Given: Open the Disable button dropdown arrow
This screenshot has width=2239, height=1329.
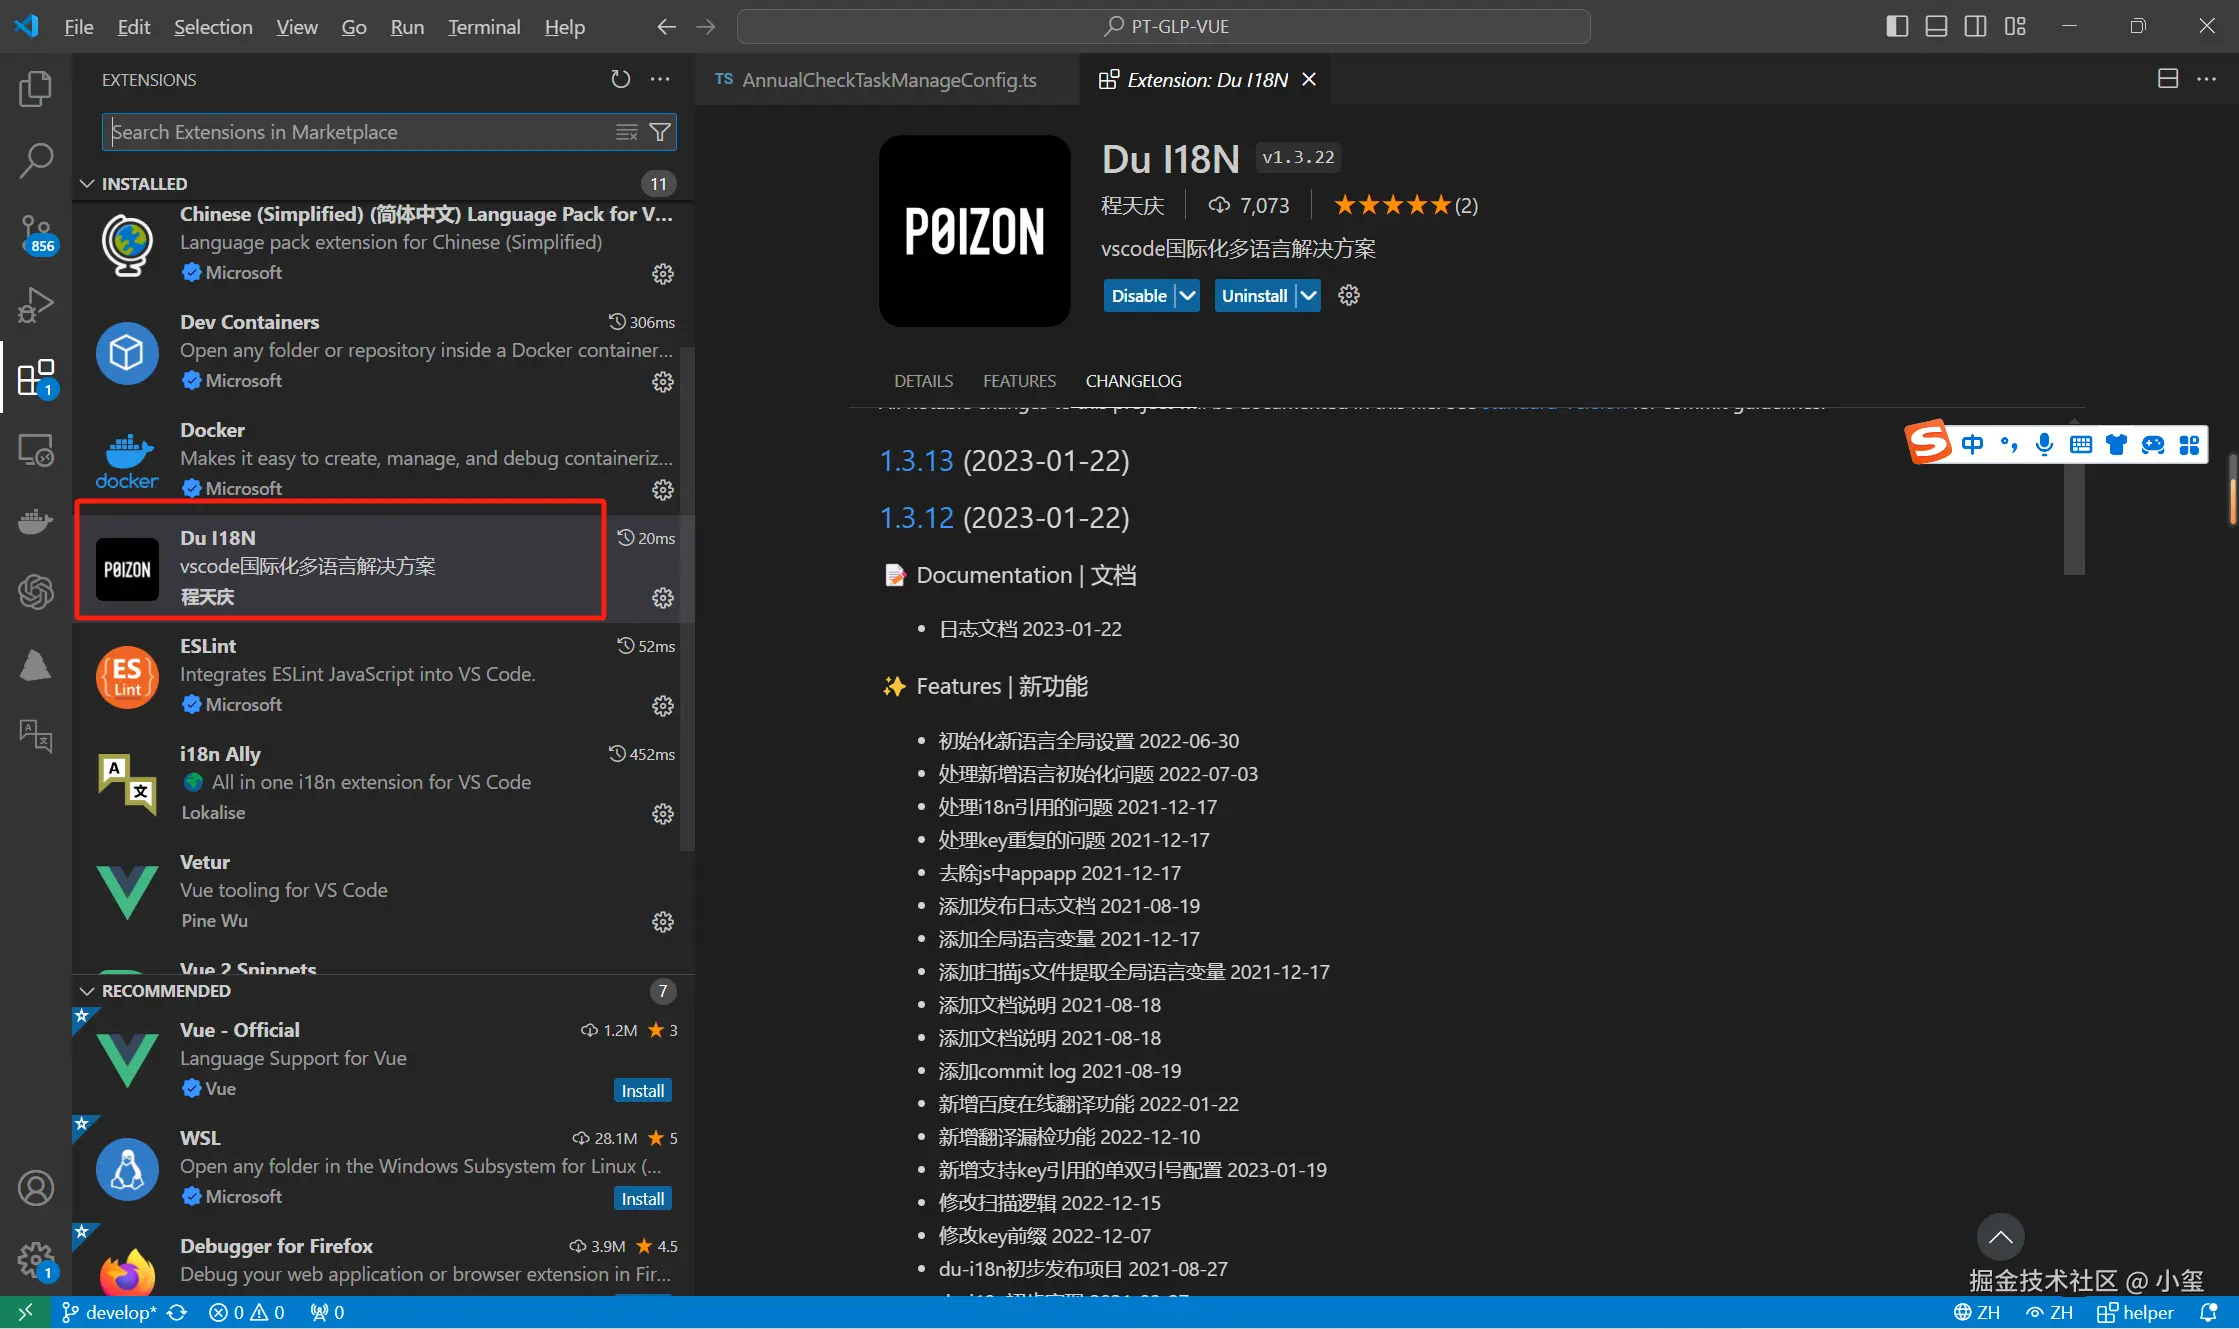Looking at the screenshot, I should point(1187,296).
